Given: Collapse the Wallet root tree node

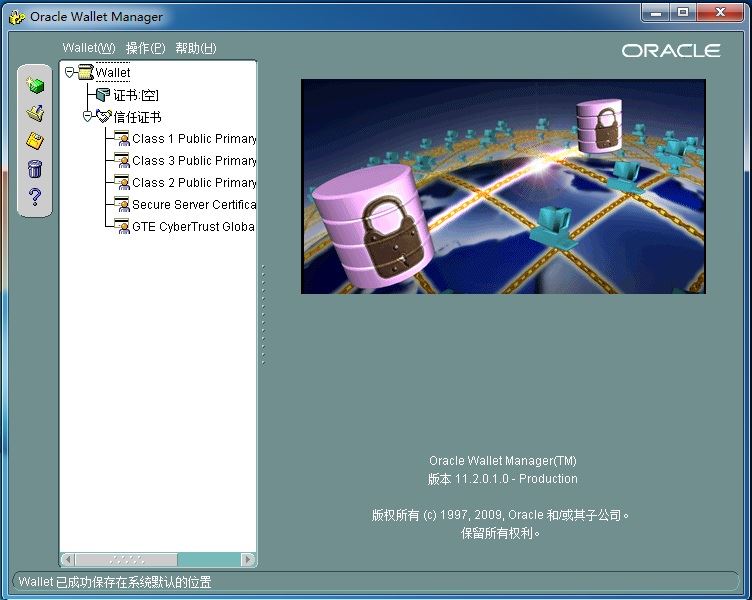Looking at the screenshot, I should (70, 72).
